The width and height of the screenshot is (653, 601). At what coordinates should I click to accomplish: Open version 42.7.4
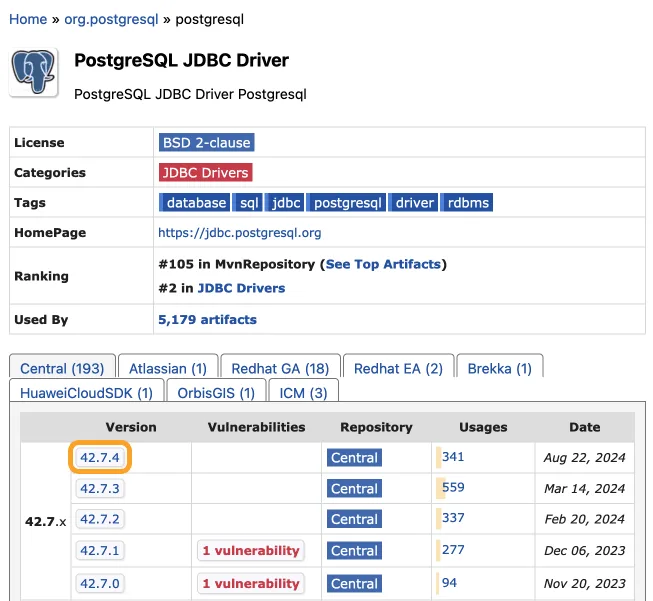click(x=100, y=457)
